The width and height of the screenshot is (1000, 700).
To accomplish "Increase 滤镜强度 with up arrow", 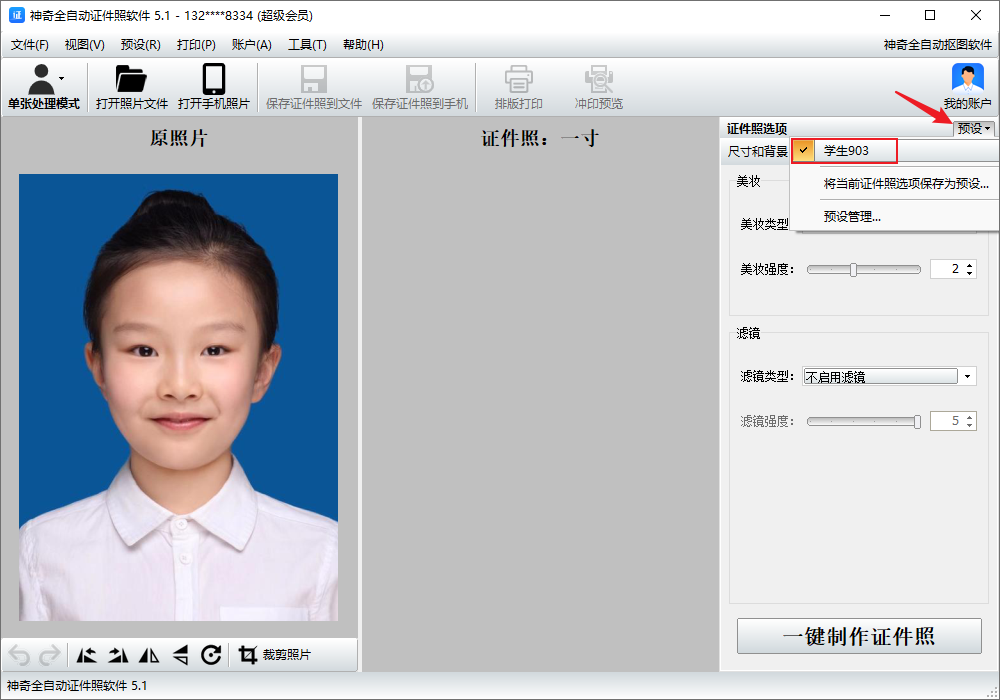I will (969, 417).
